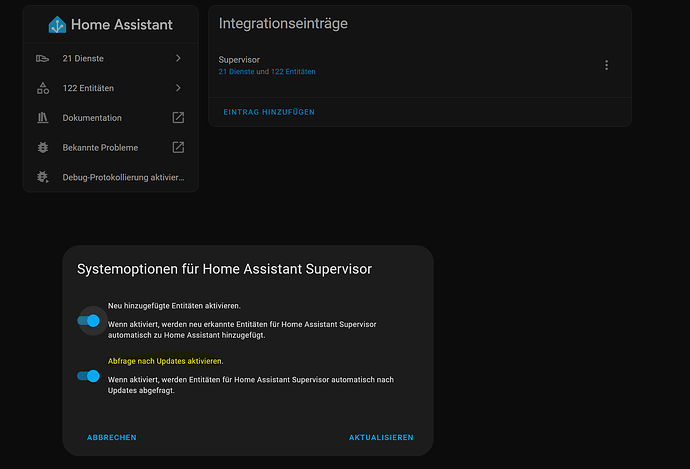Open the external link icon for Dokumentation
Viewport: 690px width, 469px height.
point(178,117)
